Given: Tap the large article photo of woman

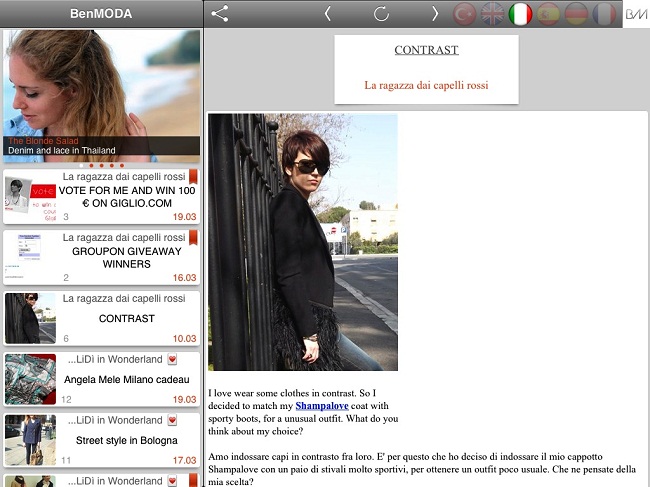Looking at the screenshot, I should click(x=303, y=242).
